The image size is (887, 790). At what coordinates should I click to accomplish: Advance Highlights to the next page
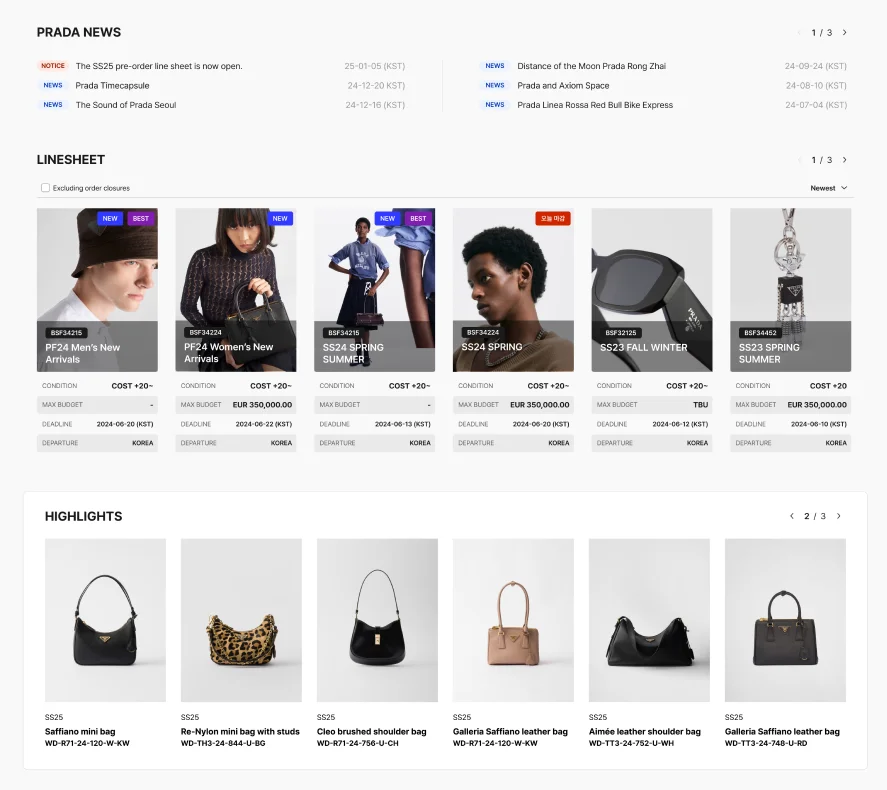(x=838, y=517)
